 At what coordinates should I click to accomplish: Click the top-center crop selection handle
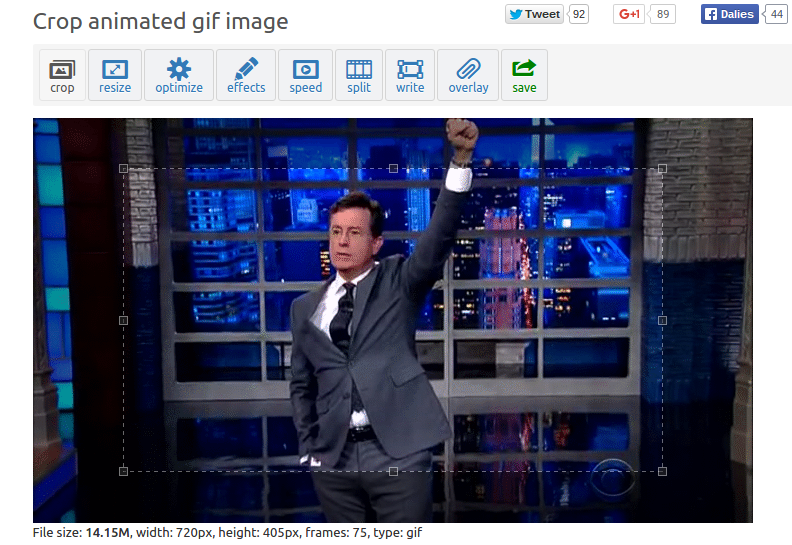click(x=393, y=169)
